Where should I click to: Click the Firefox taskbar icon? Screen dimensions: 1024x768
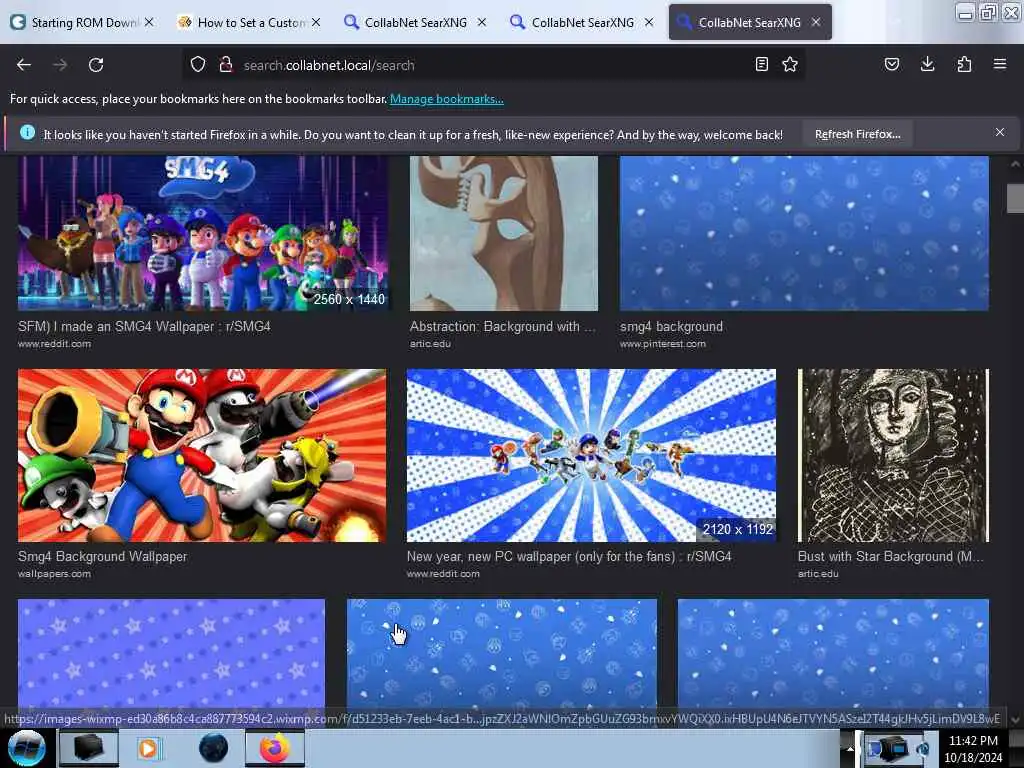[x=275, y=748]
